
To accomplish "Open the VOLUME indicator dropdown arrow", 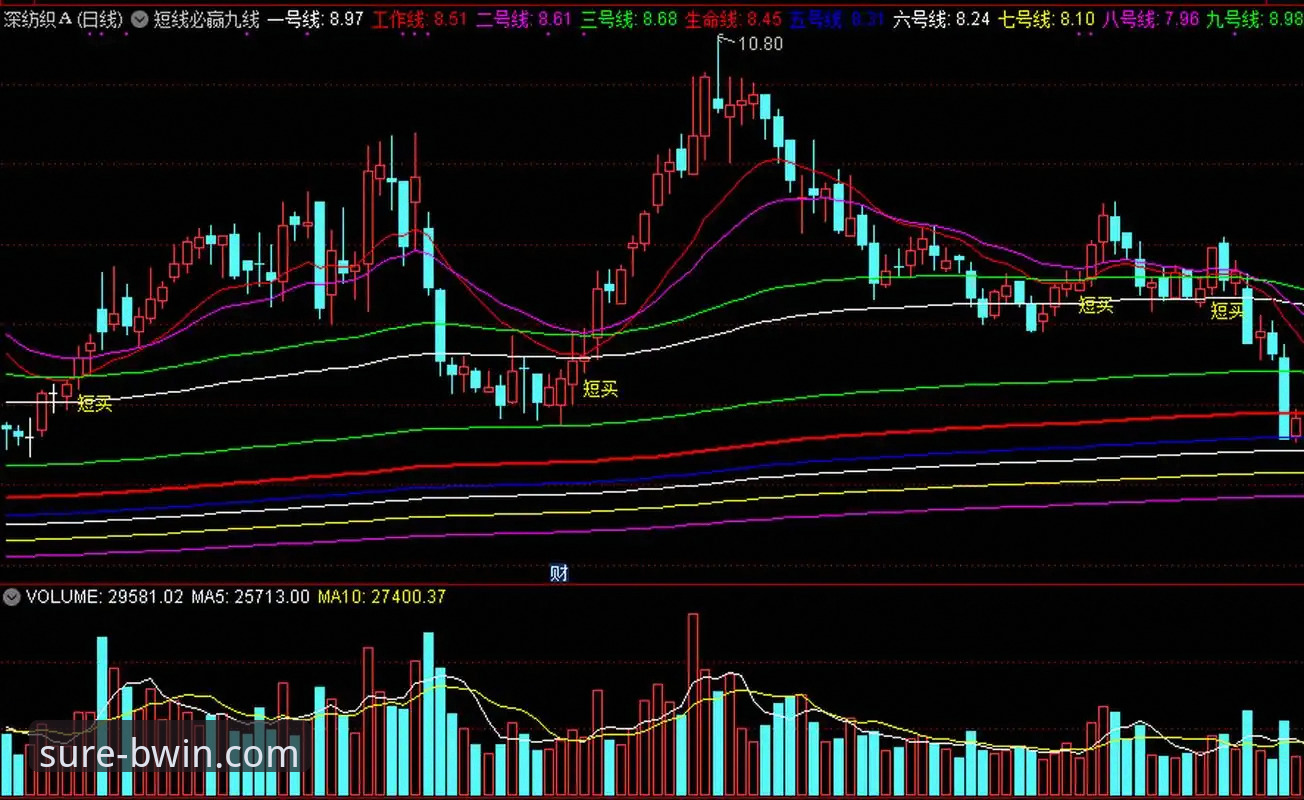I will [x=12, y=597].
